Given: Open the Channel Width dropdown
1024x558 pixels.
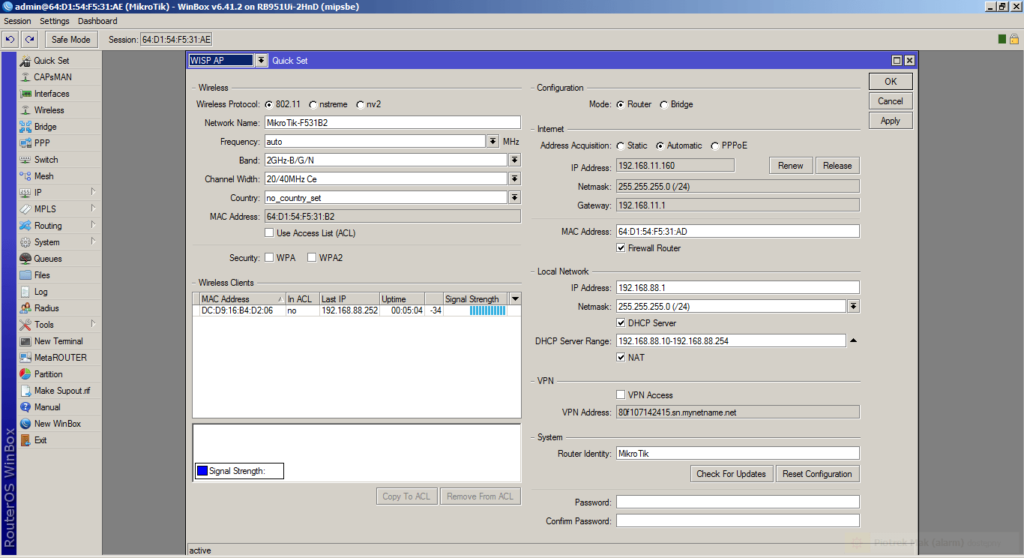Looking at the screenshot, I should 514,179.
